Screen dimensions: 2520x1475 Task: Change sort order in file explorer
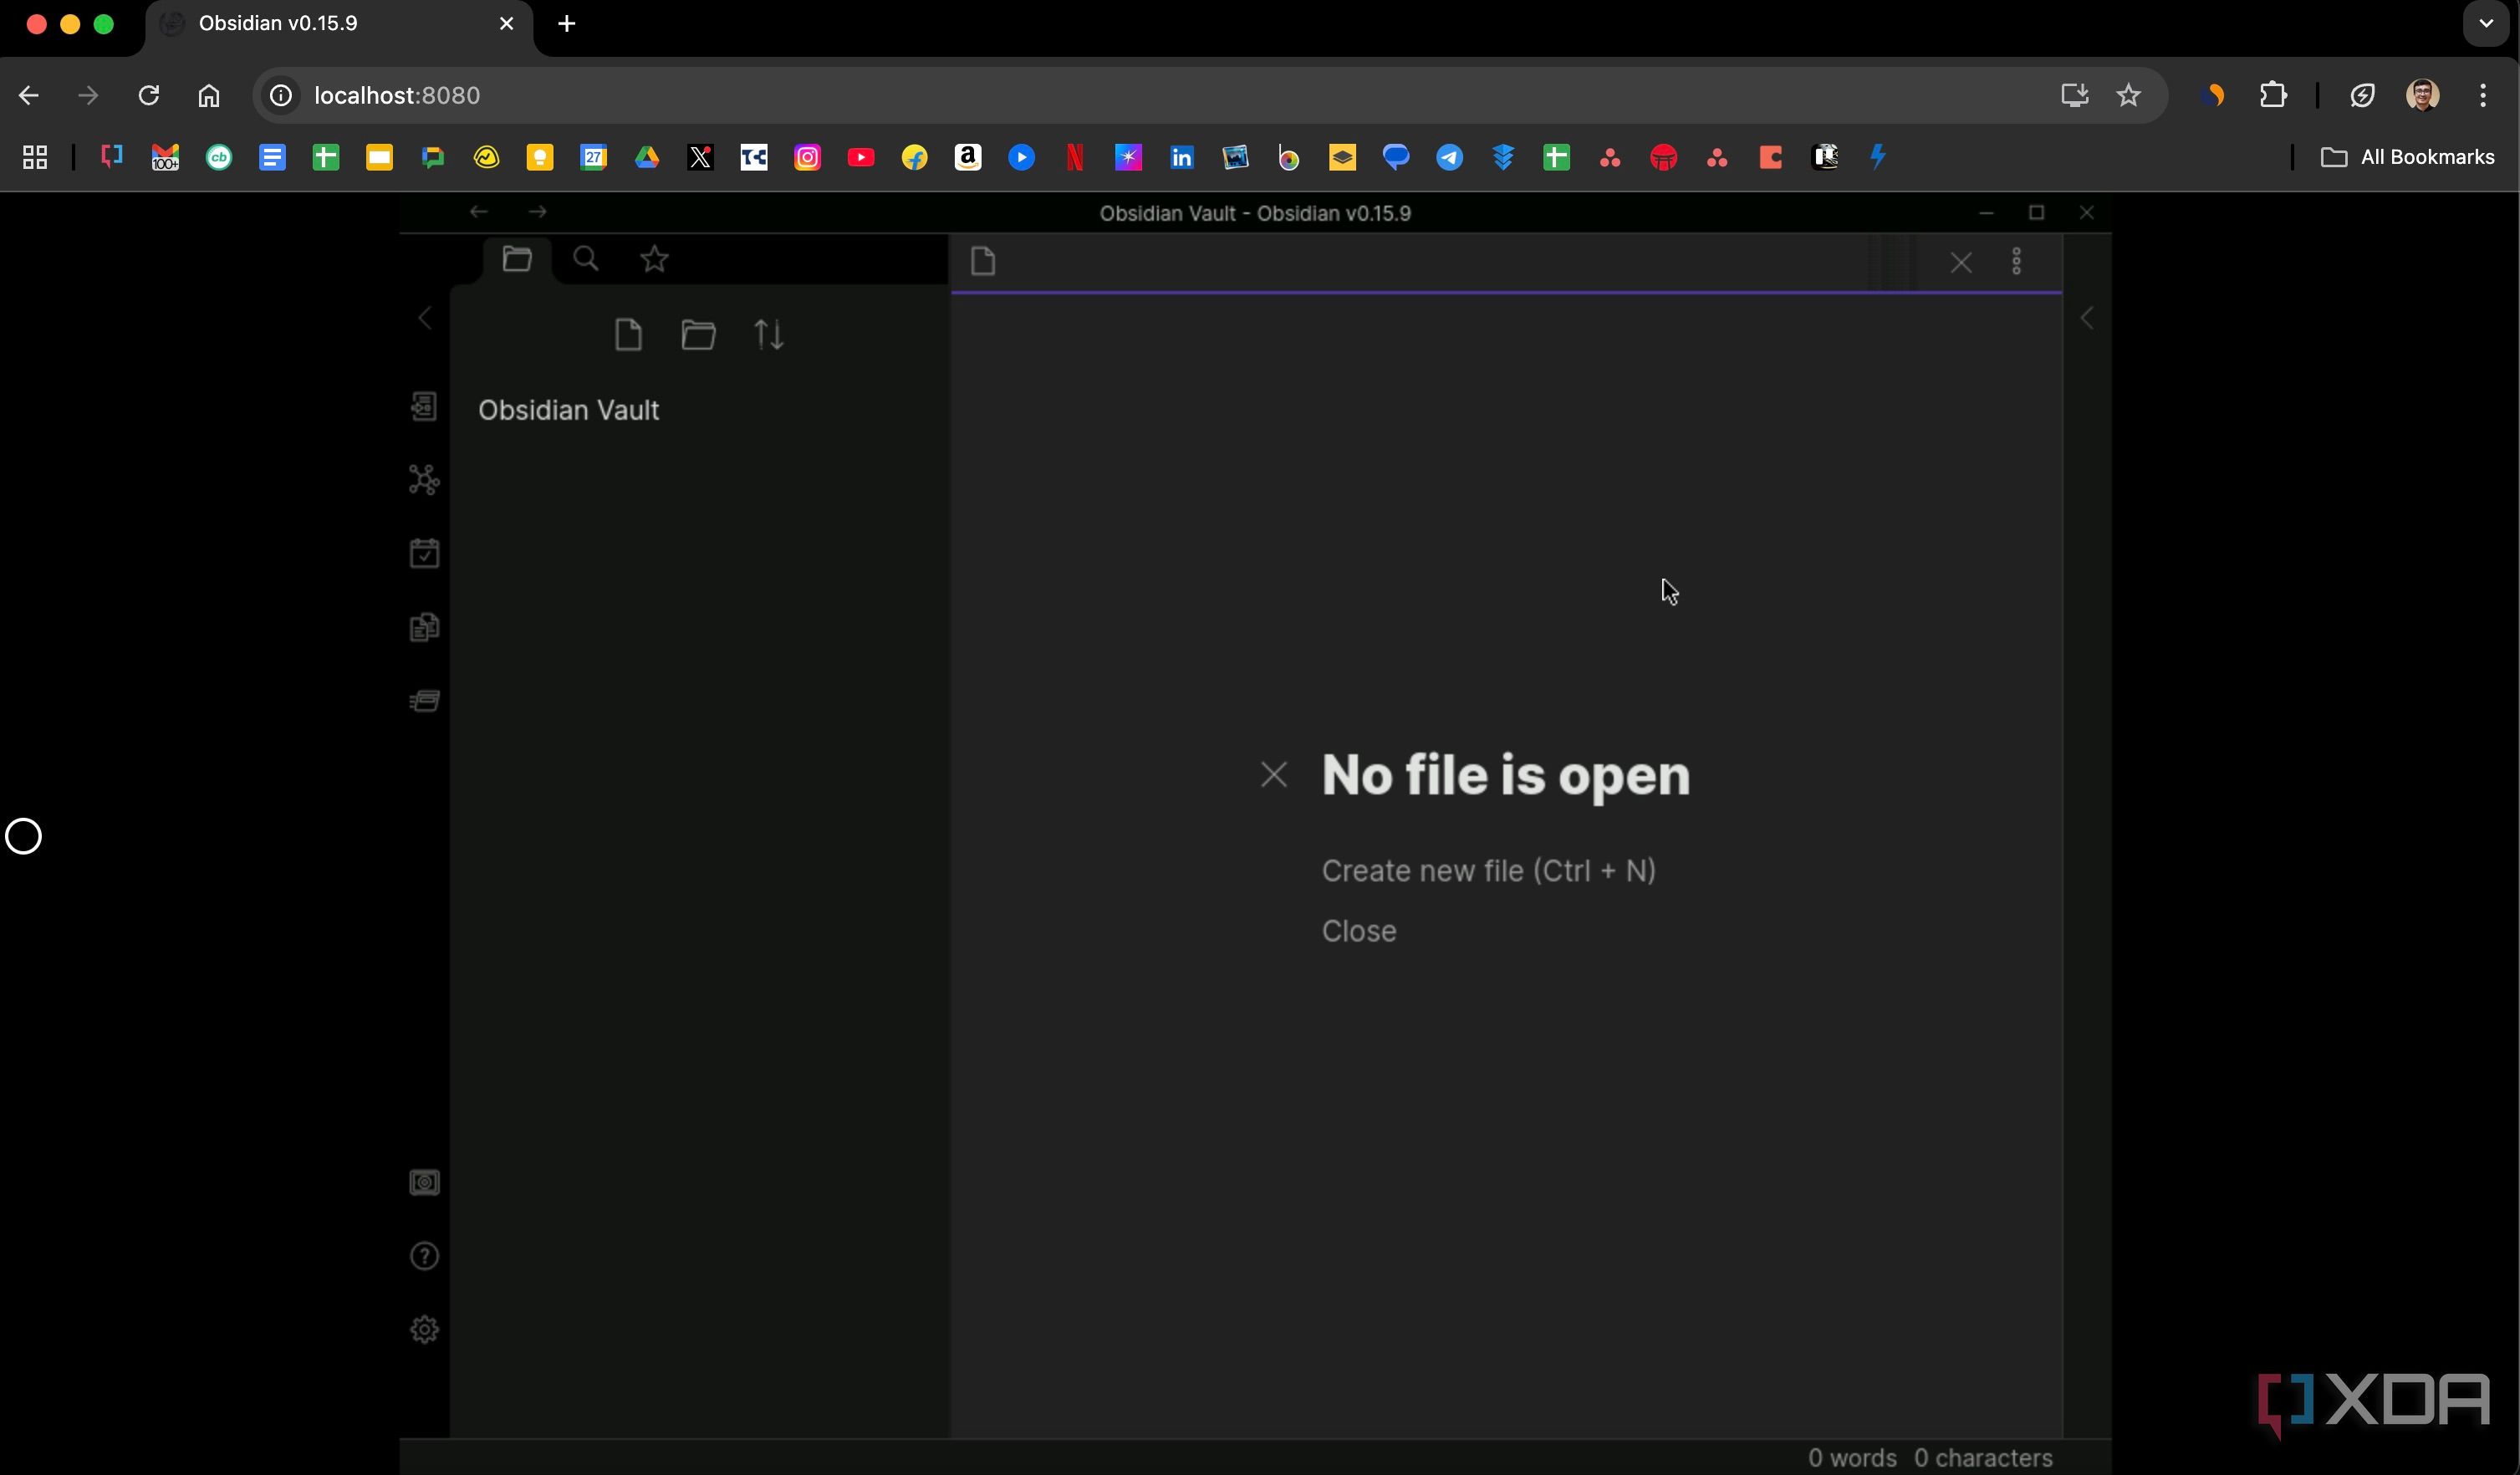click(x=768, y=334)
